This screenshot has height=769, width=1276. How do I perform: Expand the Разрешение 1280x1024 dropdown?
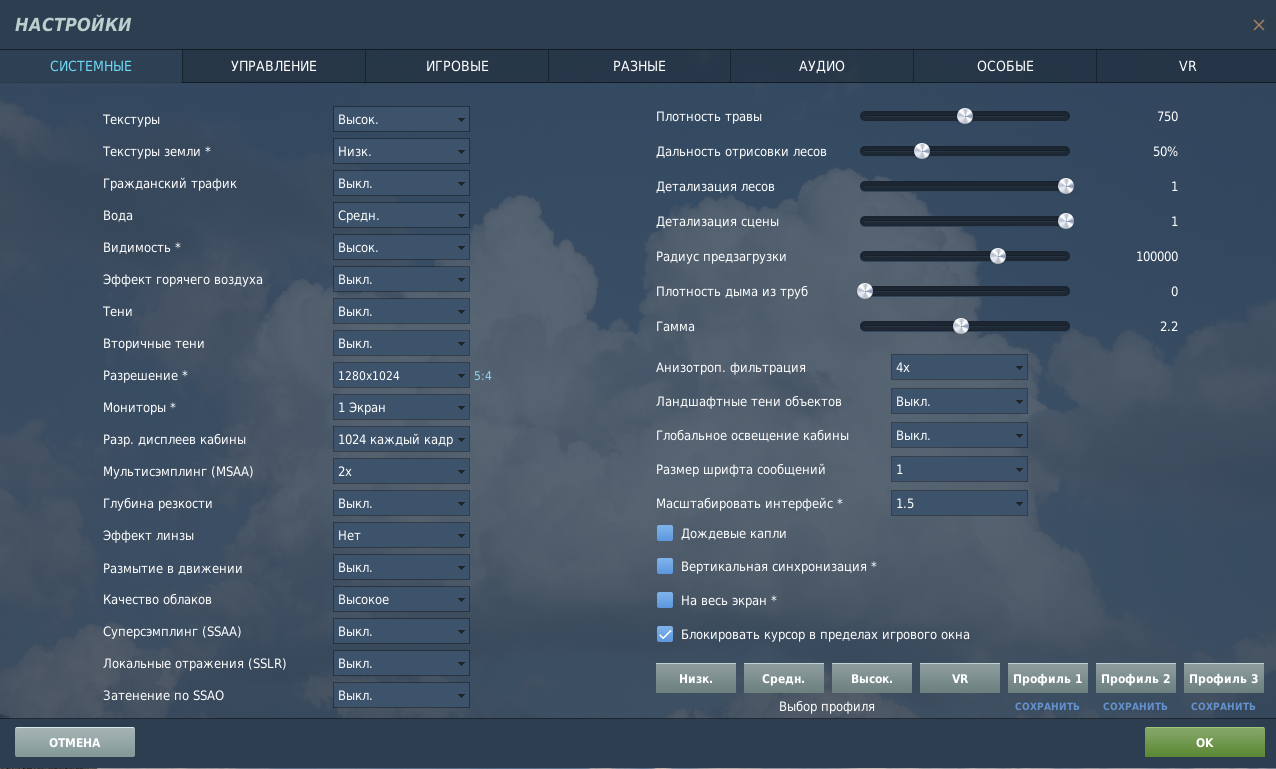point(401,375)
